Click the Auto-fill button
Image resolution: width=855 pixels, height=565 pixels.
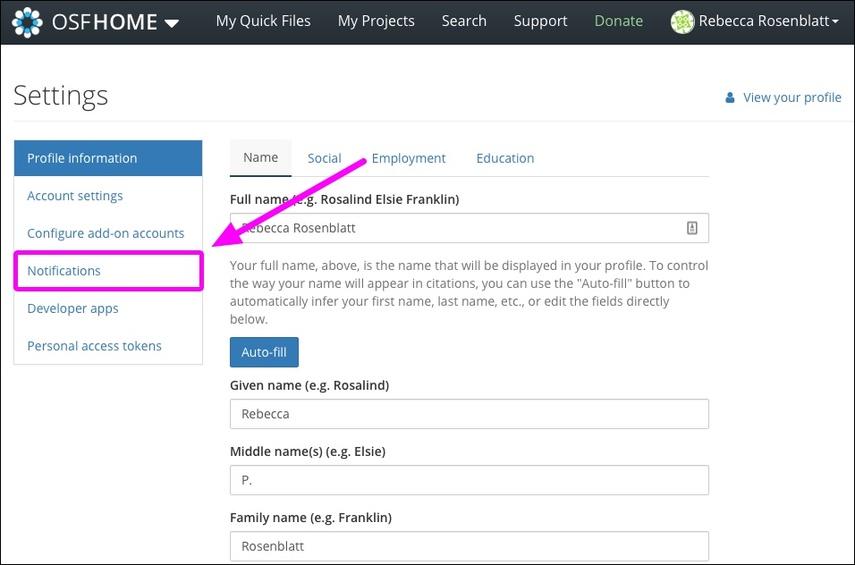(264, 352)
